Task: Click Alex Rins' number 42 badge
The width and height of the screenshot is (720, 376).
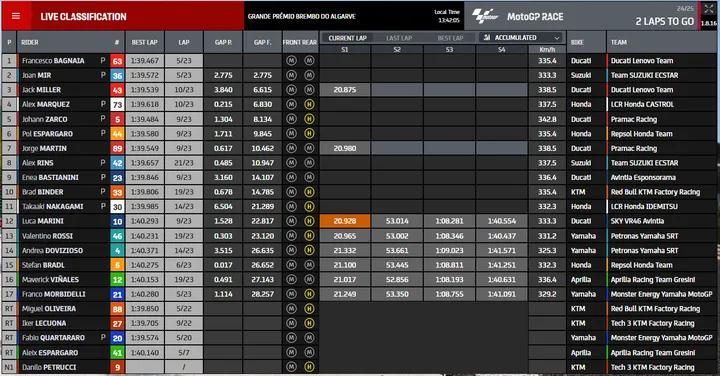Action: point(118,163)
